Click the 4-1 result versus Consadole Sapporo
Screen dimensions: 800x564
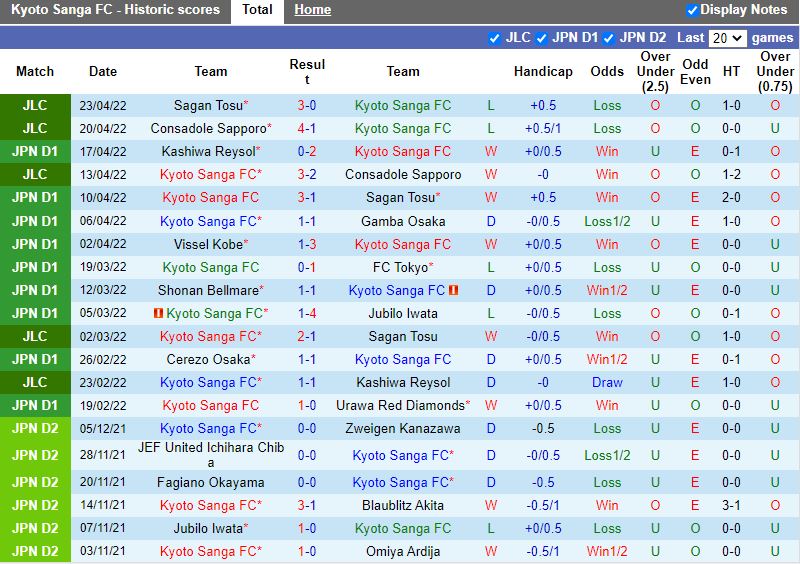[x=307, y=129]
